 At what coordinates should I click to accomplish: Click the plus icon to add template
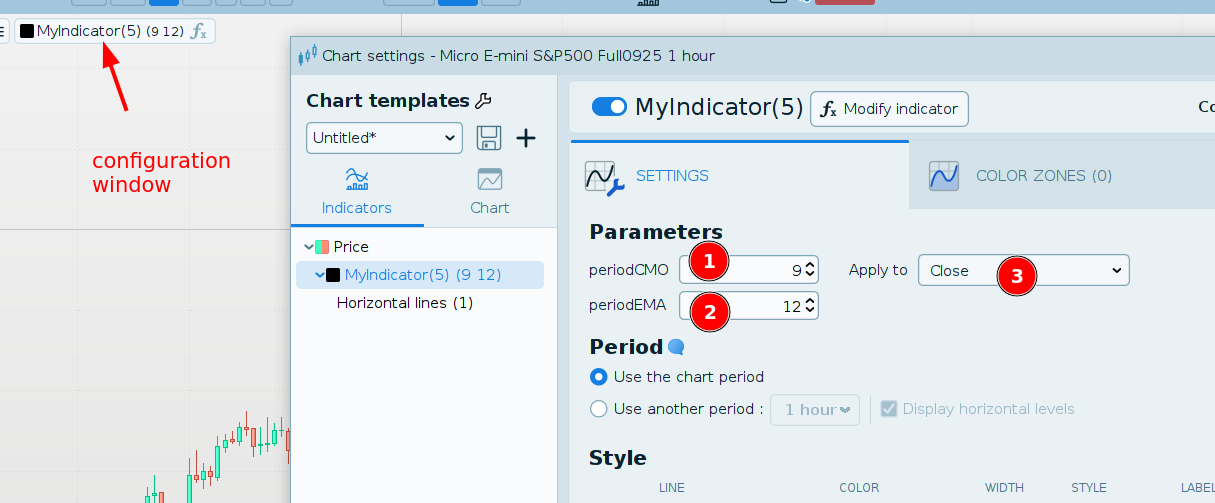click(526, 138)
